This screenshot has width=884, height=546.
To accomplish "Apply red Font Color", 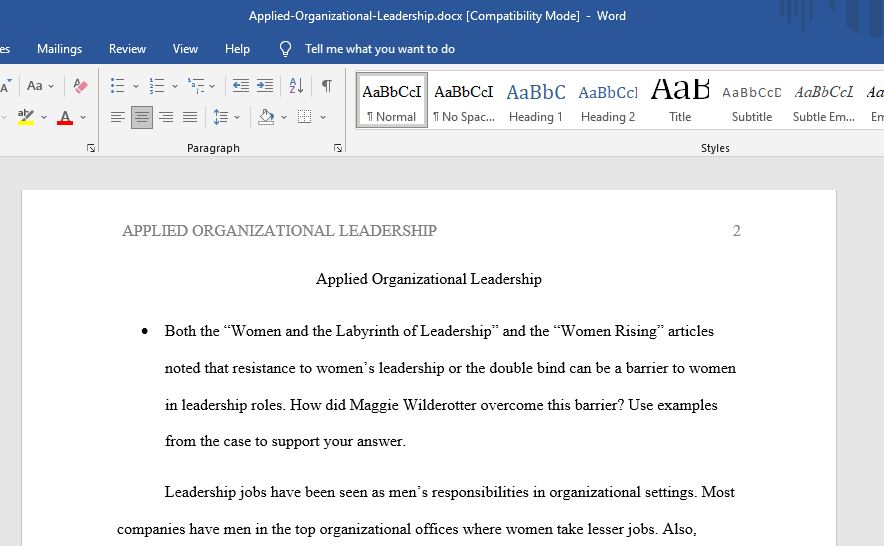I will pyautogui.click(x=65, y=117).
